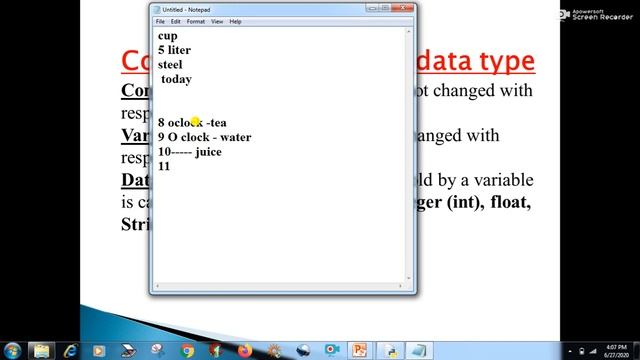Open the Notepad File menu
The width and height of the screenshot is (640, 360).
[160, 22]
